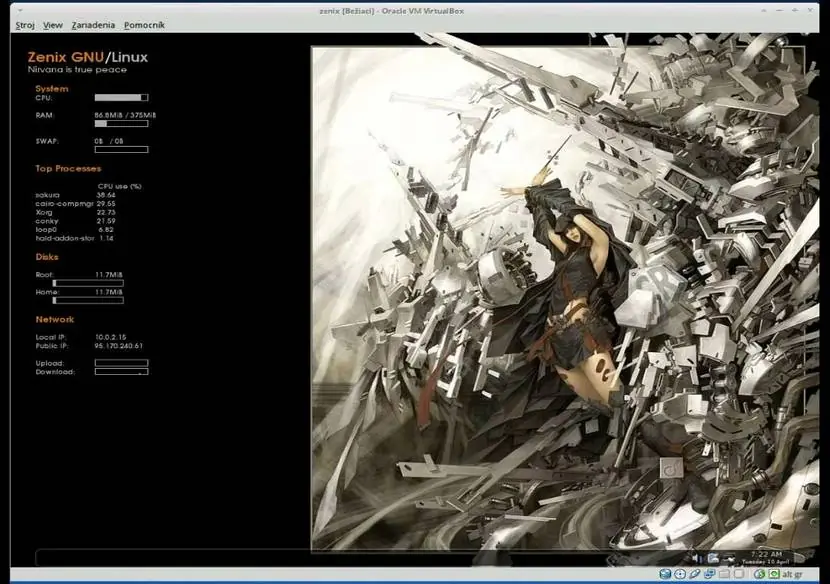The width and height of the screenshot is (830, 584).
Task: Click the alt gr host key label
Action: tap(792, 574)
